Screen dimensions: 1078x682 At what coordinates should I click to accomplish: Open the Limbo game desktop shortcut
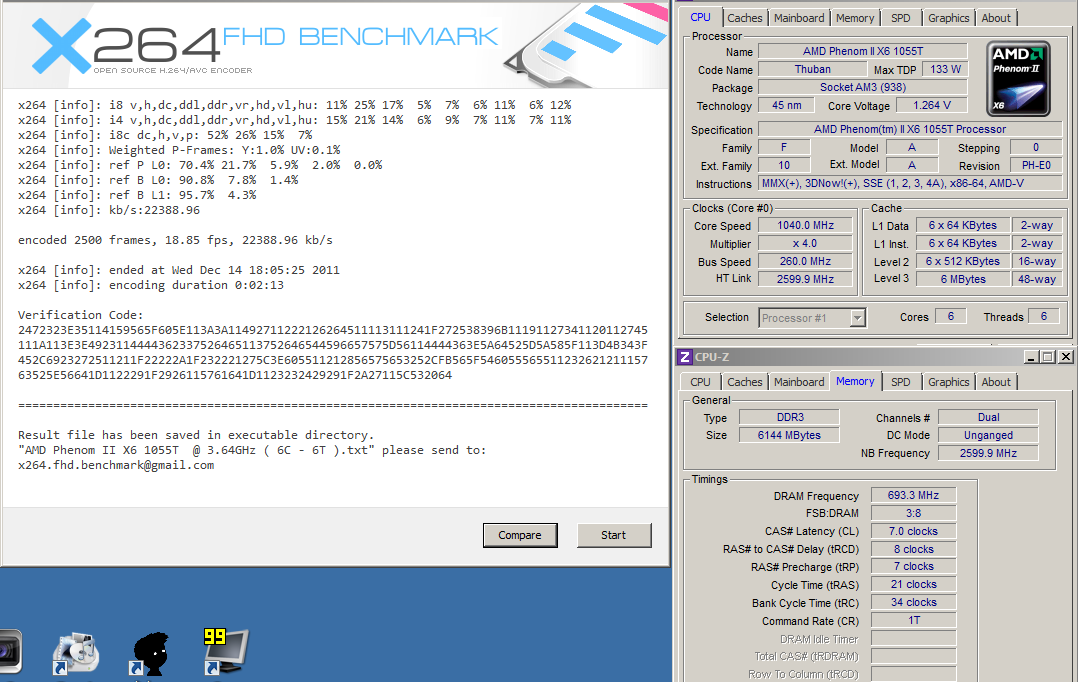click(150, 653)
